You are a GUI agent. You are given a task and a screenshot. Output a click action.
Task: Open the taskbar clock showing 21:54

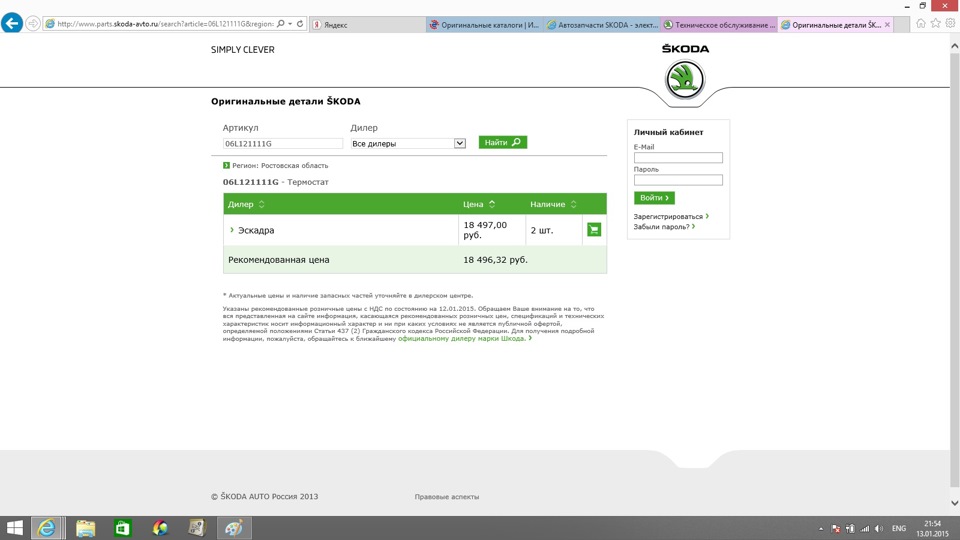click(932, 528)
